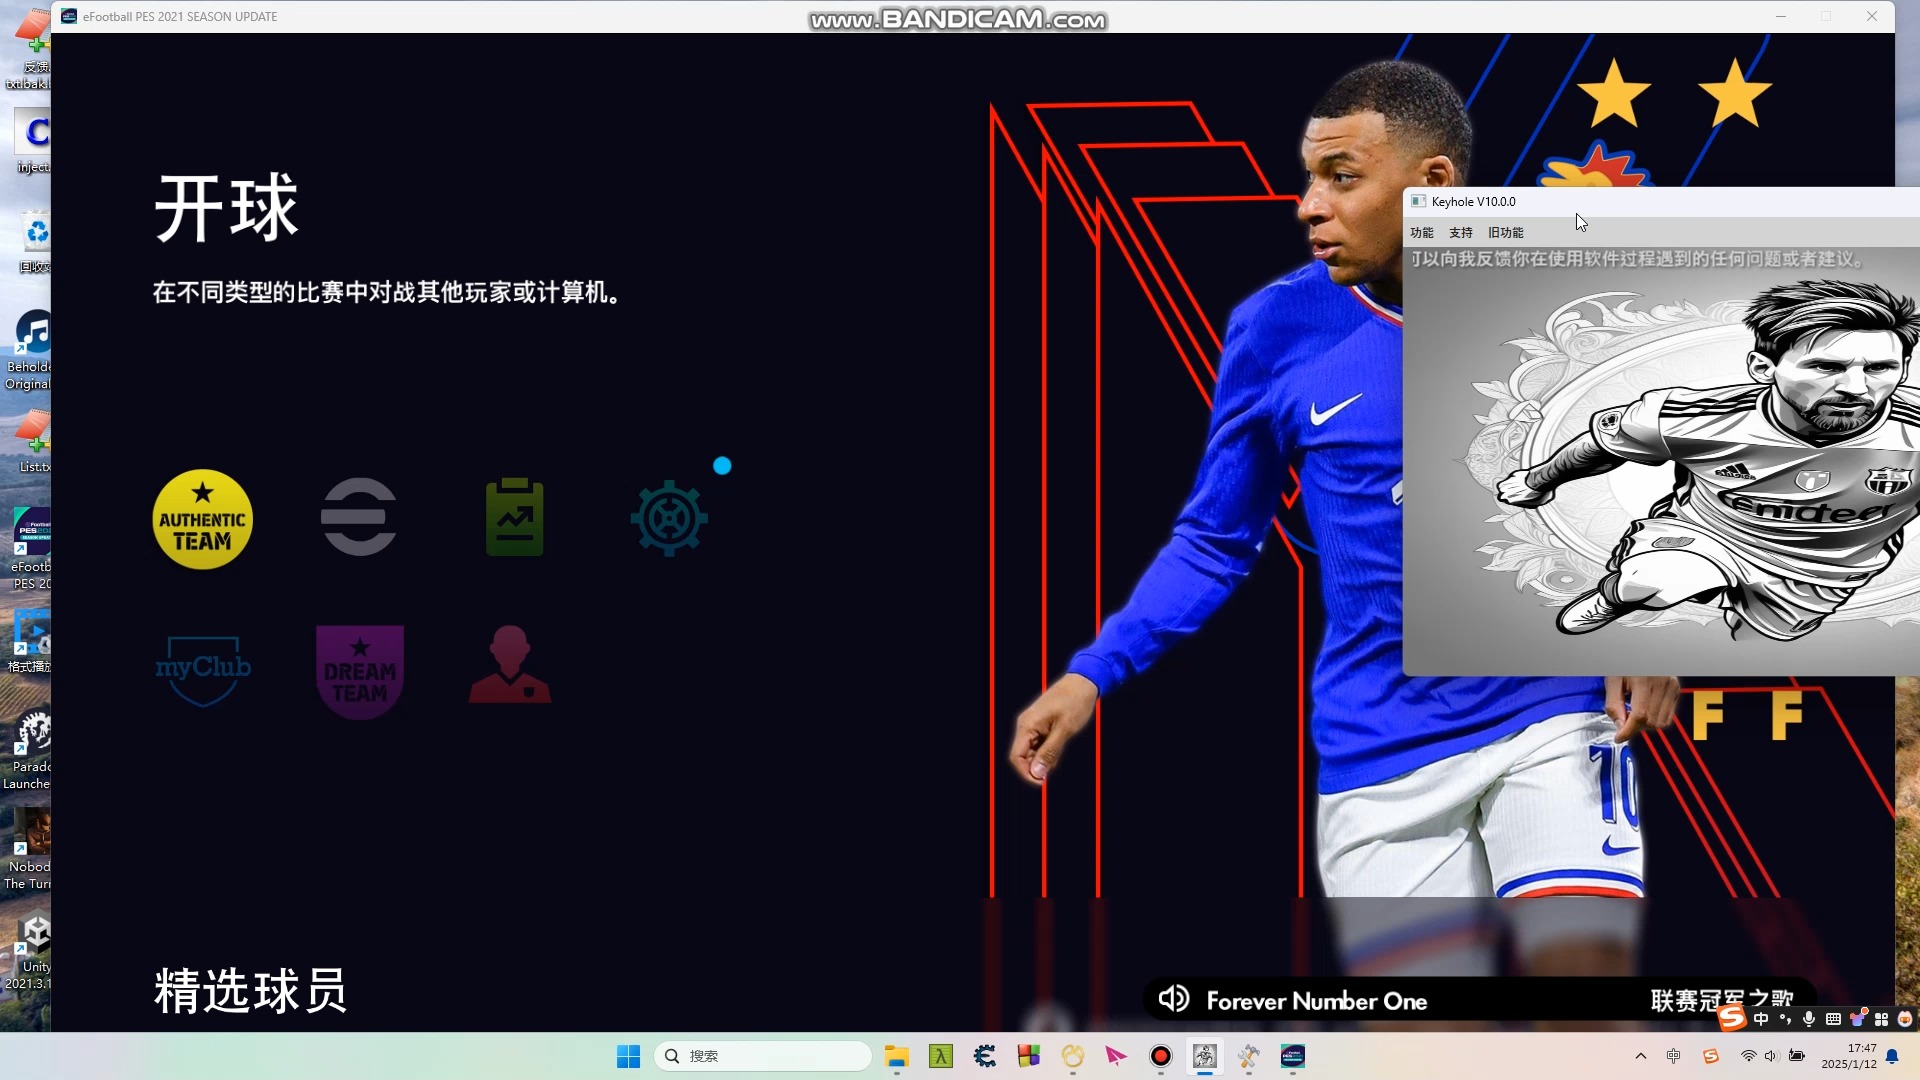Mute the Forever Number One song speaker icon
This screenshot has height=1080, width=1920.
[x=1174, y=999]
